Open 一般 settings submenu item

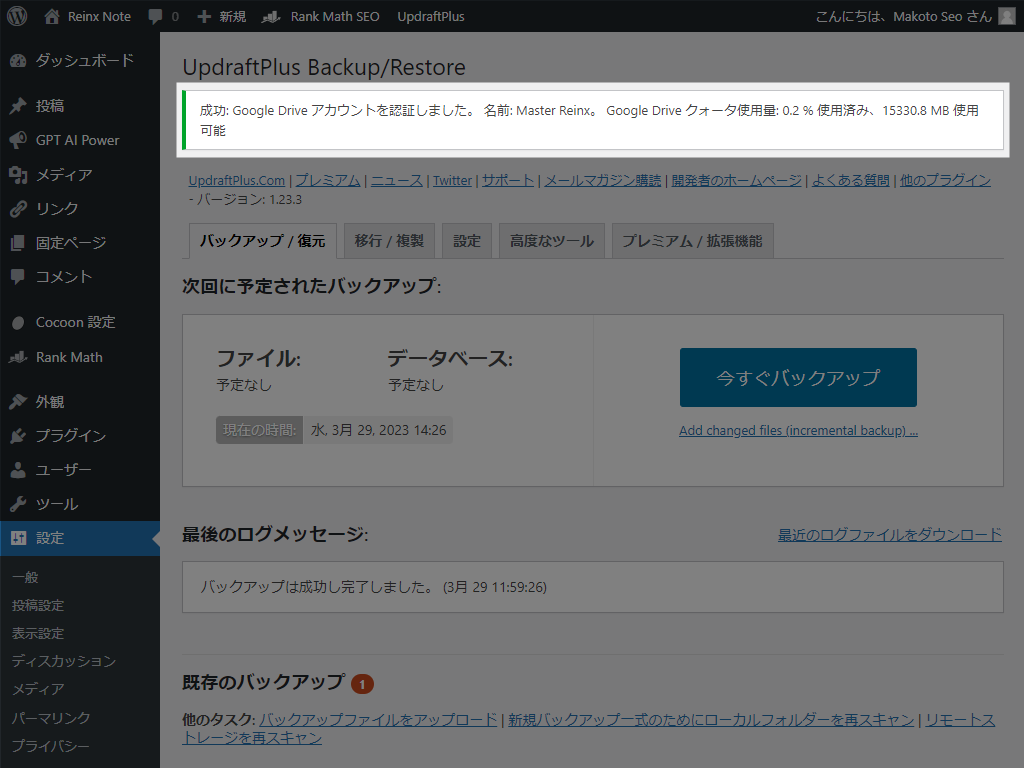[x=25, y=577]
